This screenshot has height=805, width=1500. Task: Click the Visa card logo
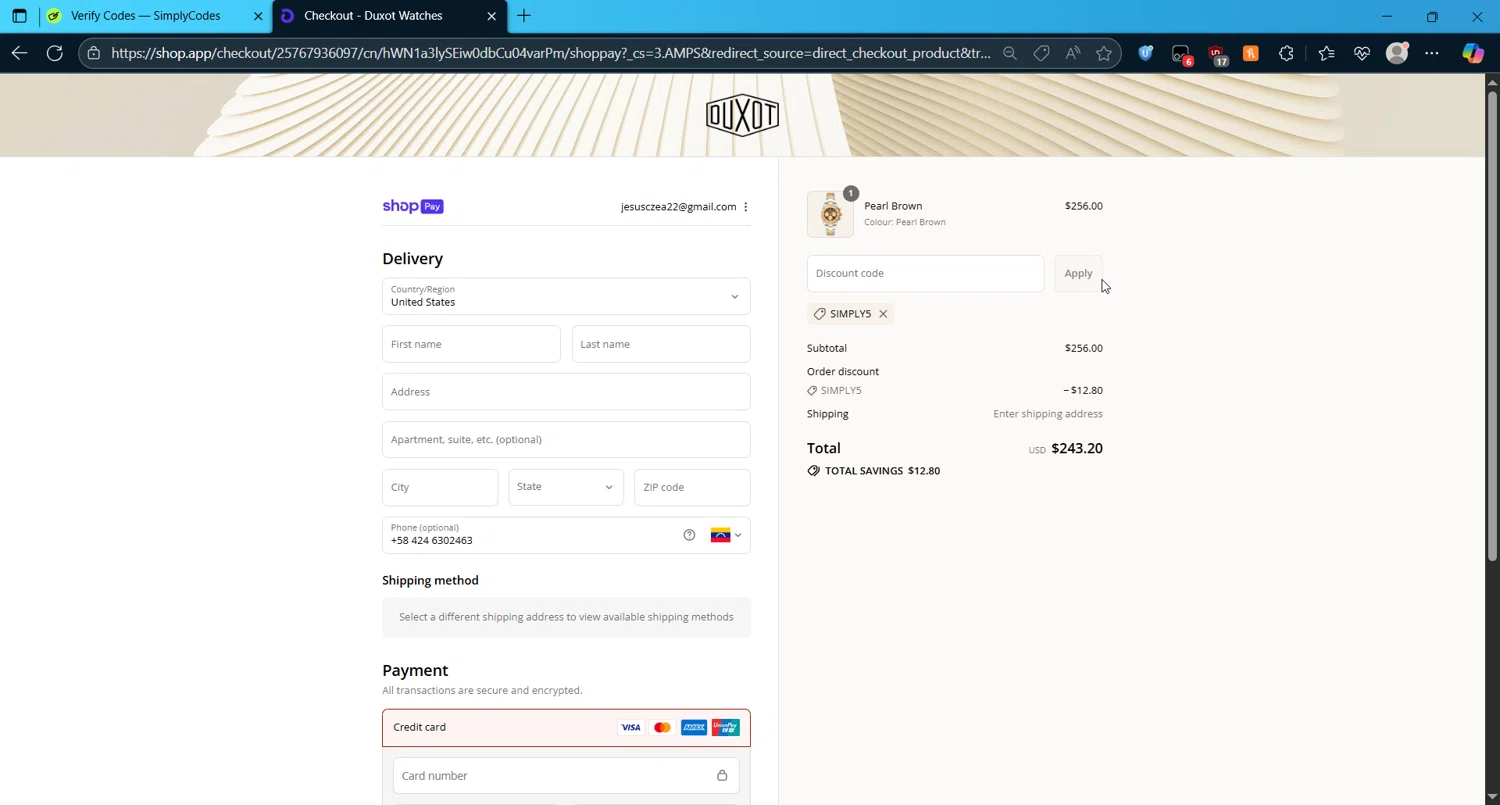click(631, 728)
